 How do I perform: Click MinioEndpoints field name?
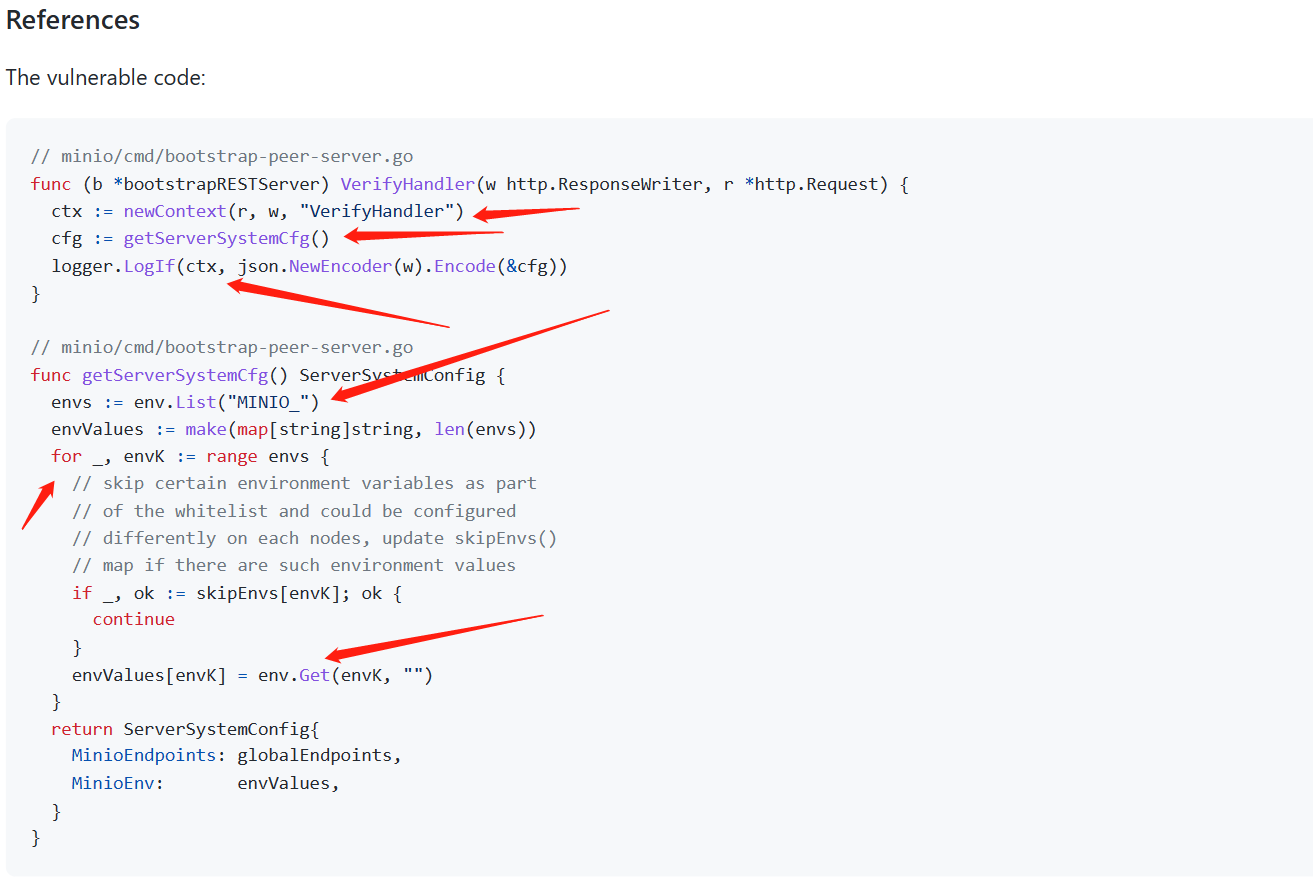[x=144, y=755]
